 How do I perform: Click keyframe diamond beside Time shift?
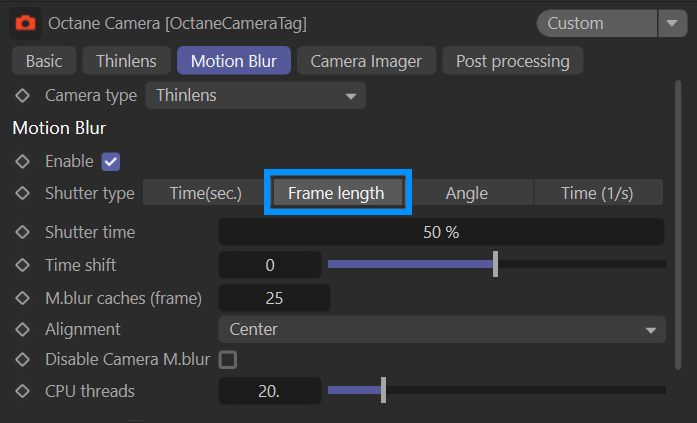tap(23, 265)
